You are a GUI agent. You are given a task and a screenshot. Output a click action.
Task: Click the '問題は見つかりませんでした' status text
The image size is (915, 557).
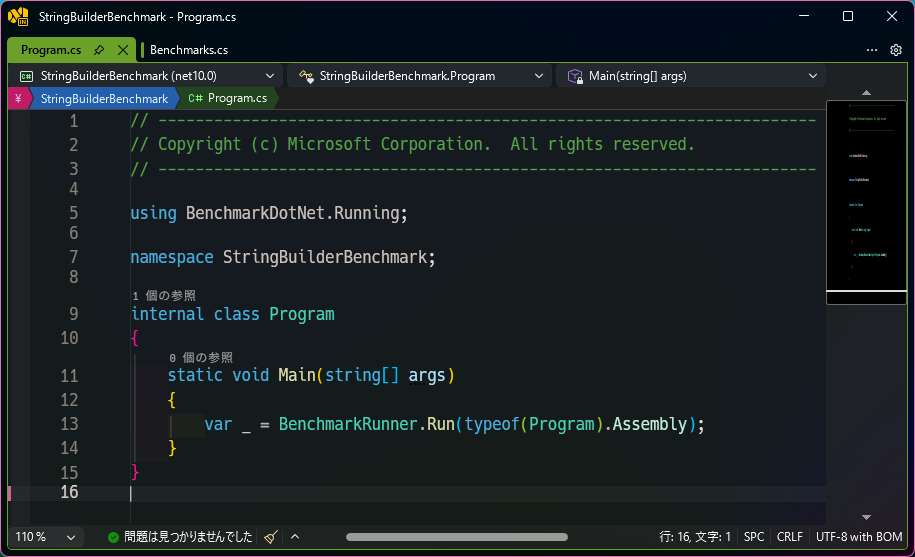188,537
